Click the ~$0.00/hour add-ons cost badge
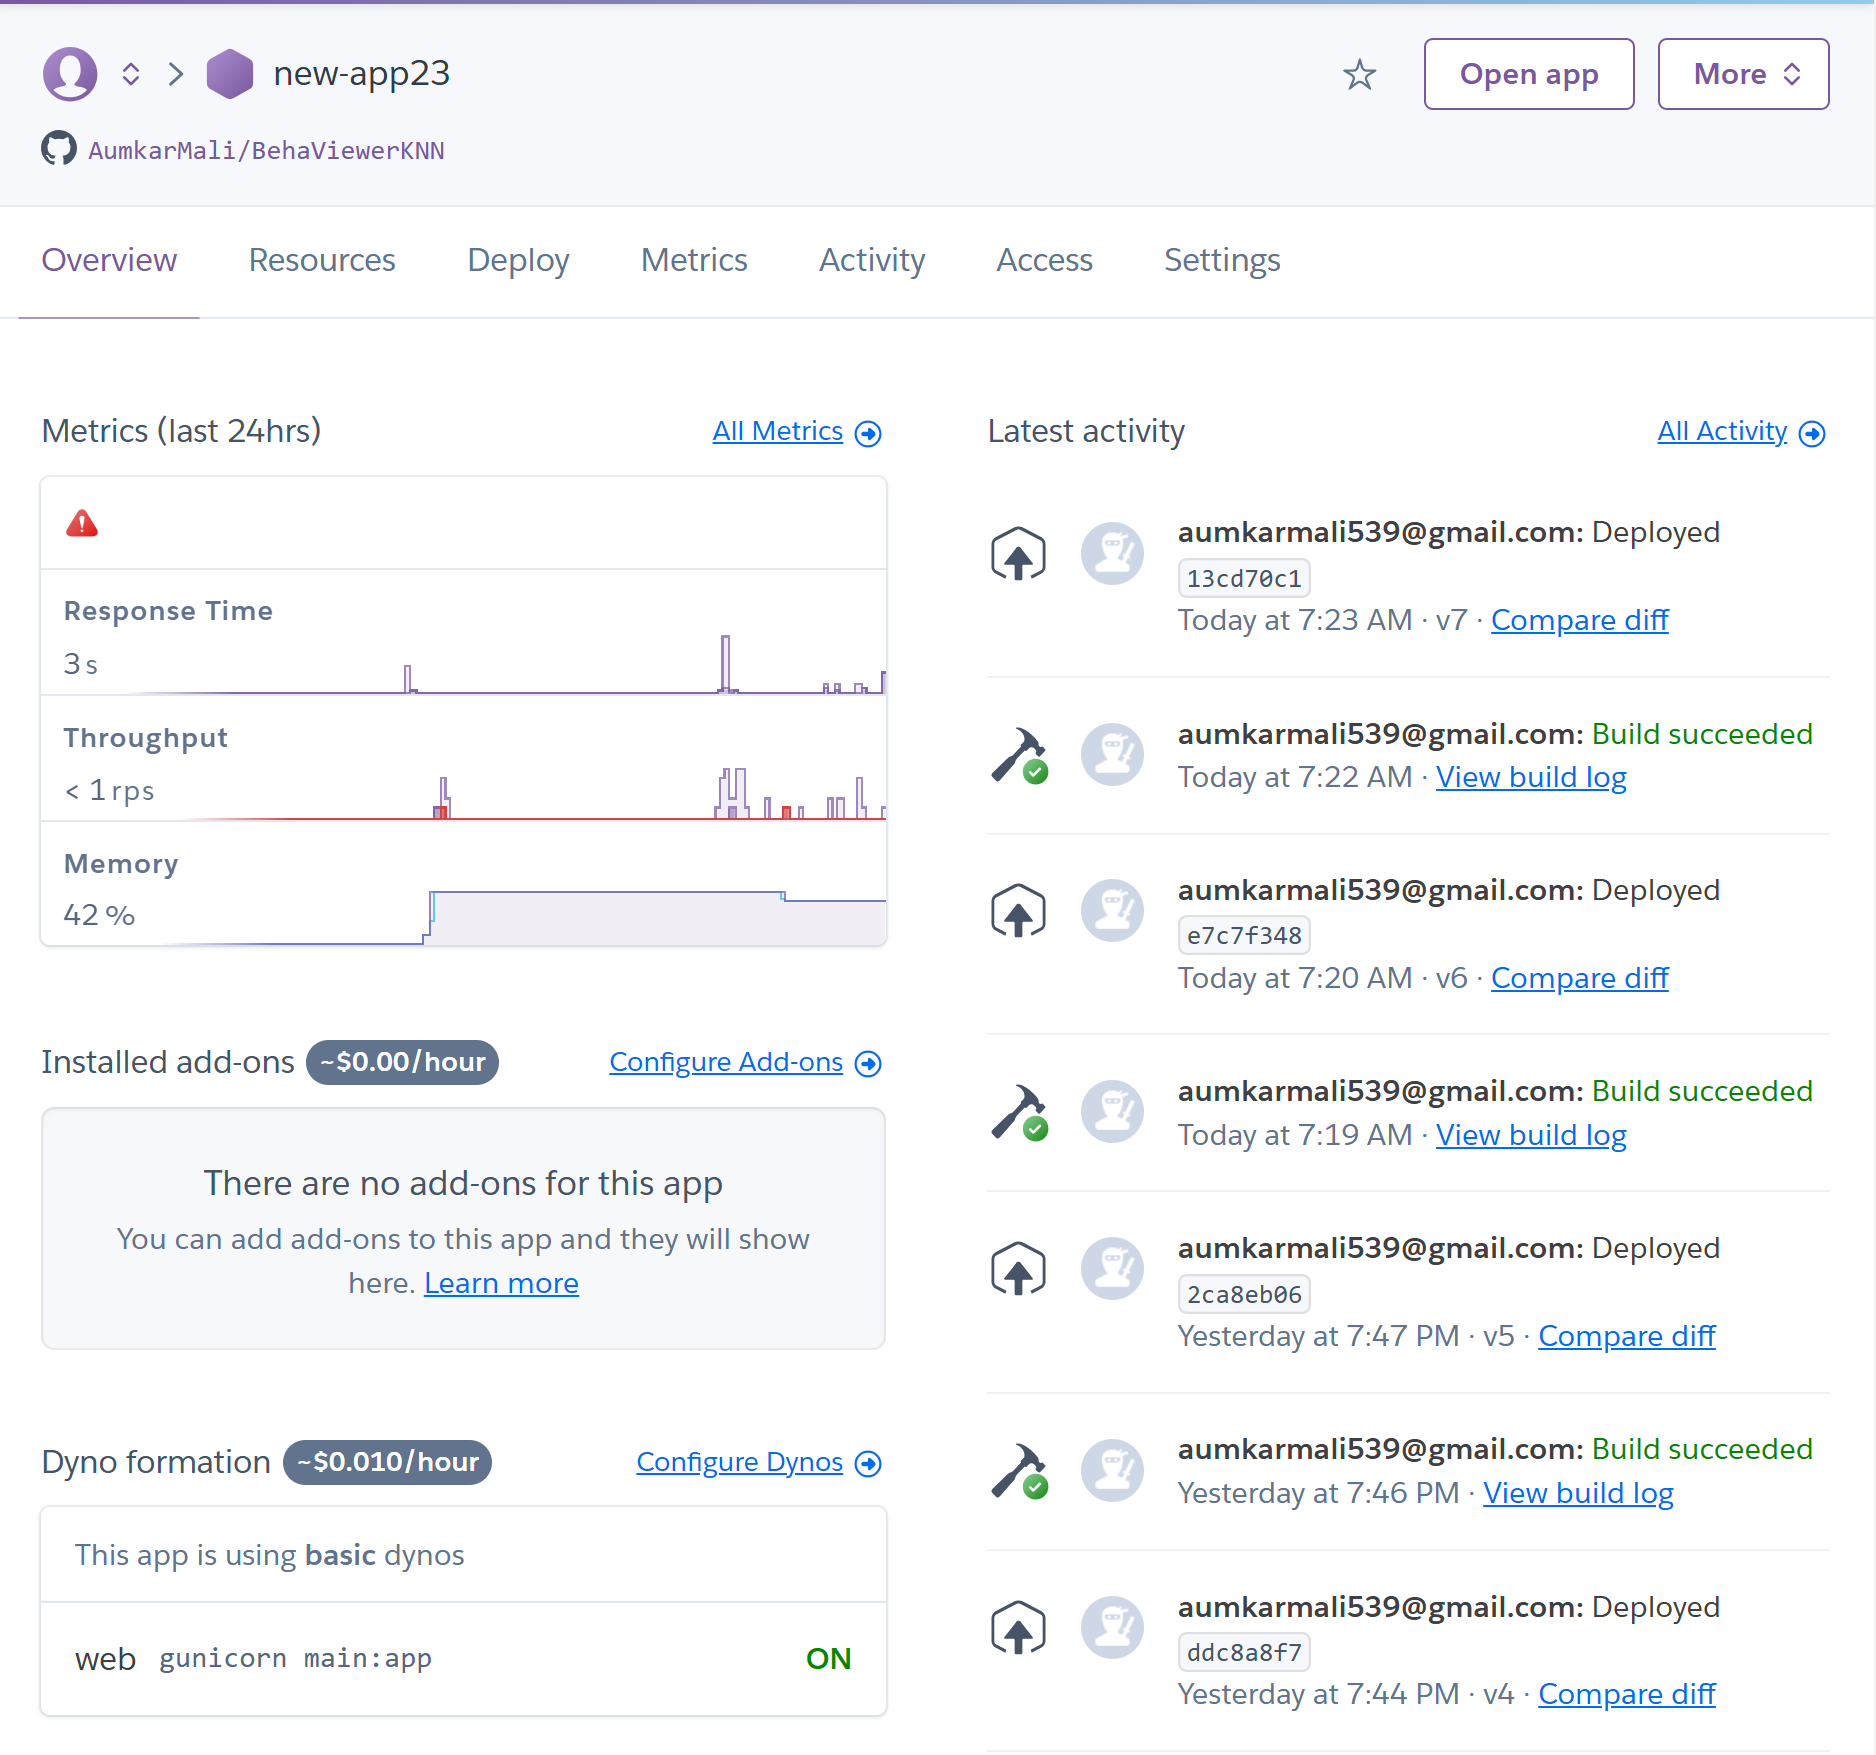 402,1062
